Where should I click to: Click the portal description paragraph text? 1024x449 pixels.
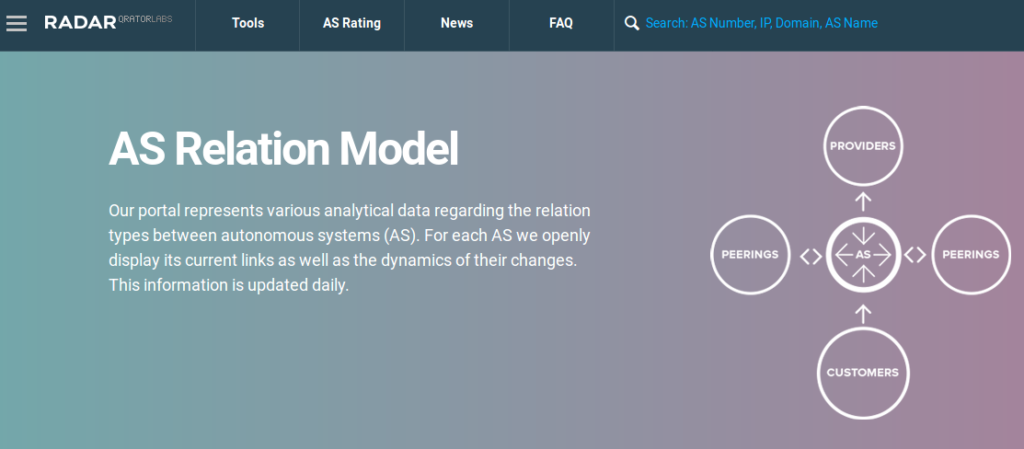(x=349, y=248)
